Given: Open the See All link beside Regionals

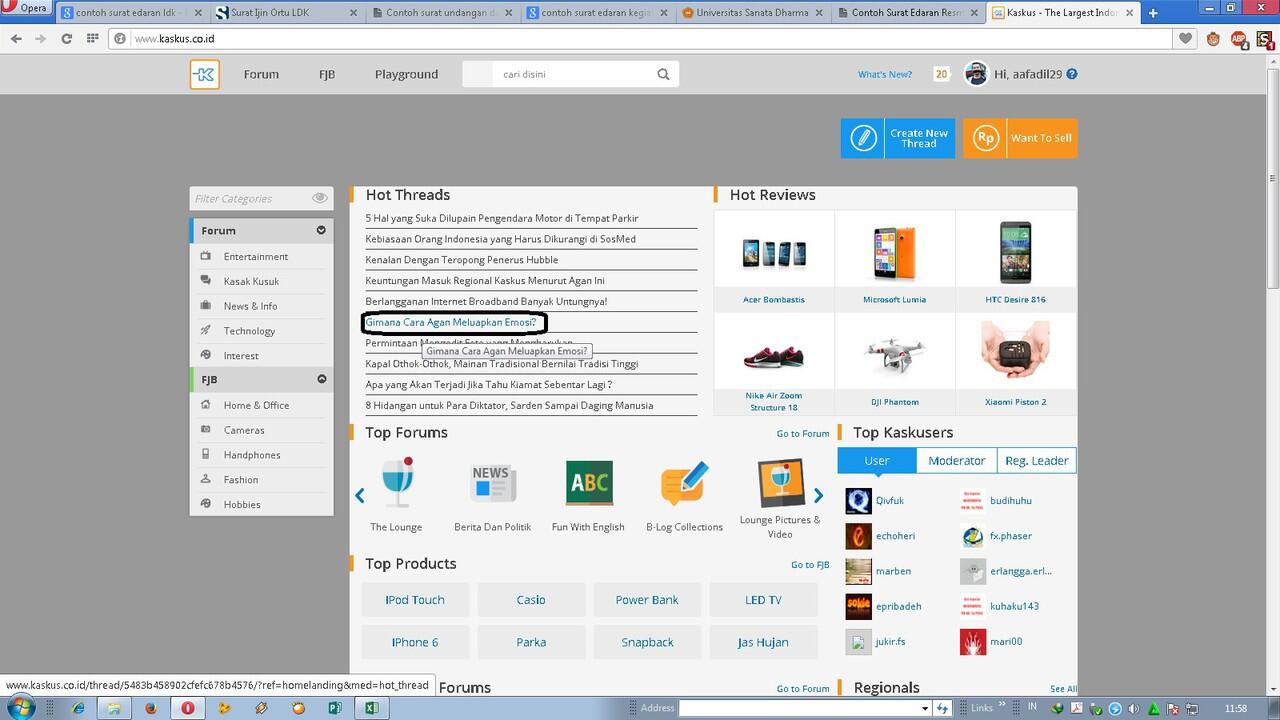Looking at the screenshot, I should click(1063, 689).
